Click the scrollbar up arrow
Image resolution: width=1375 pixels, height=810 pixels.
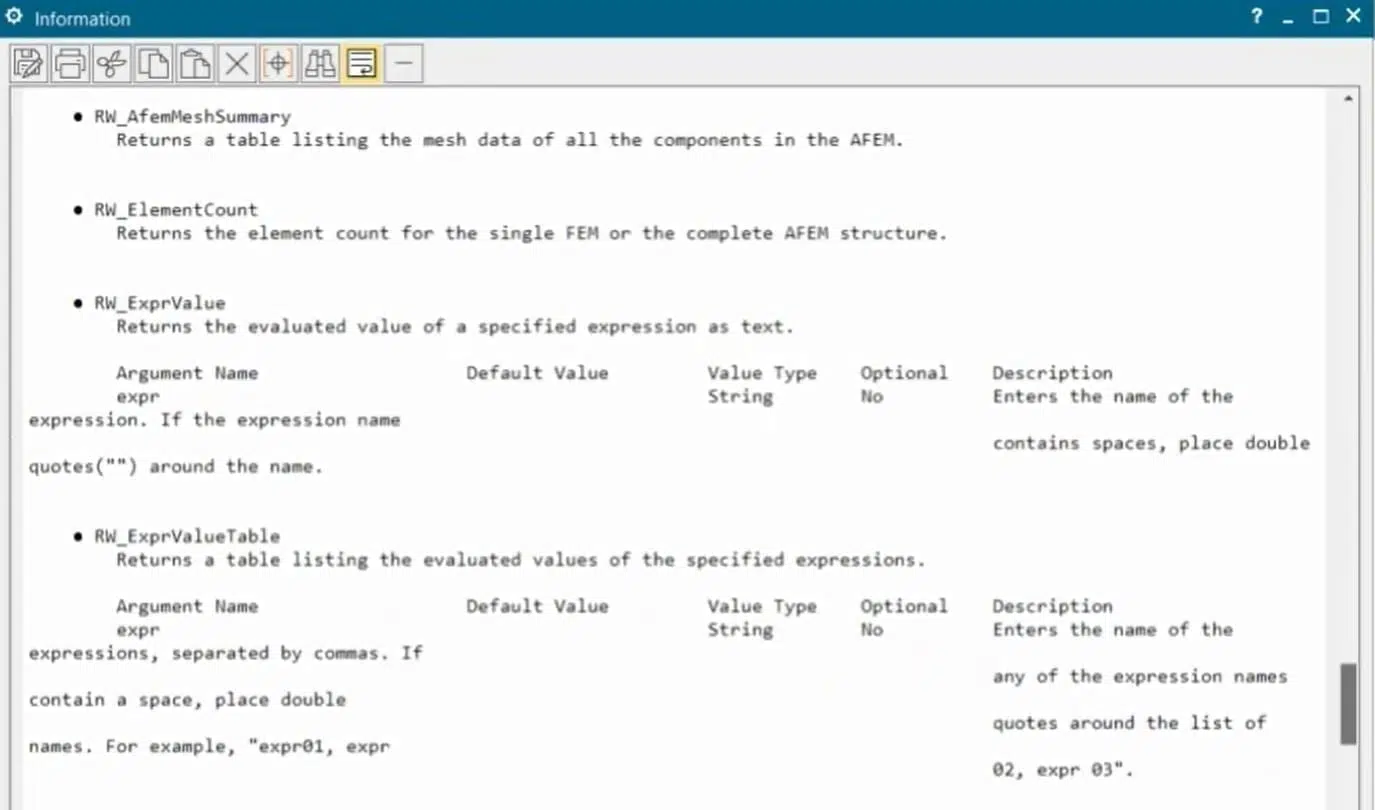click(x=1348, y=98)
